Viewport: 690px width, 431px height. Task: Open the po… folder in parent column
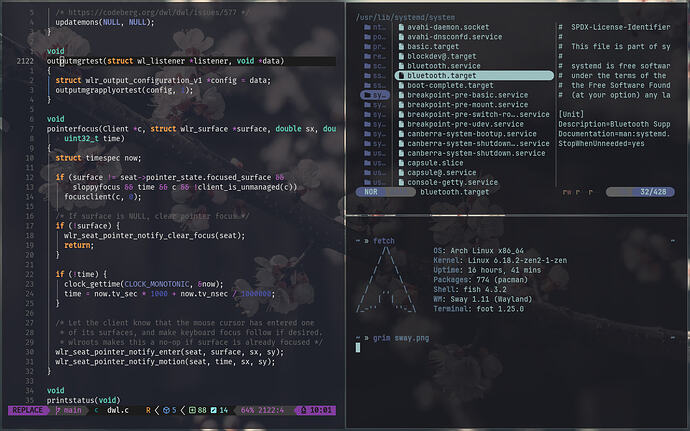[373, 37]
